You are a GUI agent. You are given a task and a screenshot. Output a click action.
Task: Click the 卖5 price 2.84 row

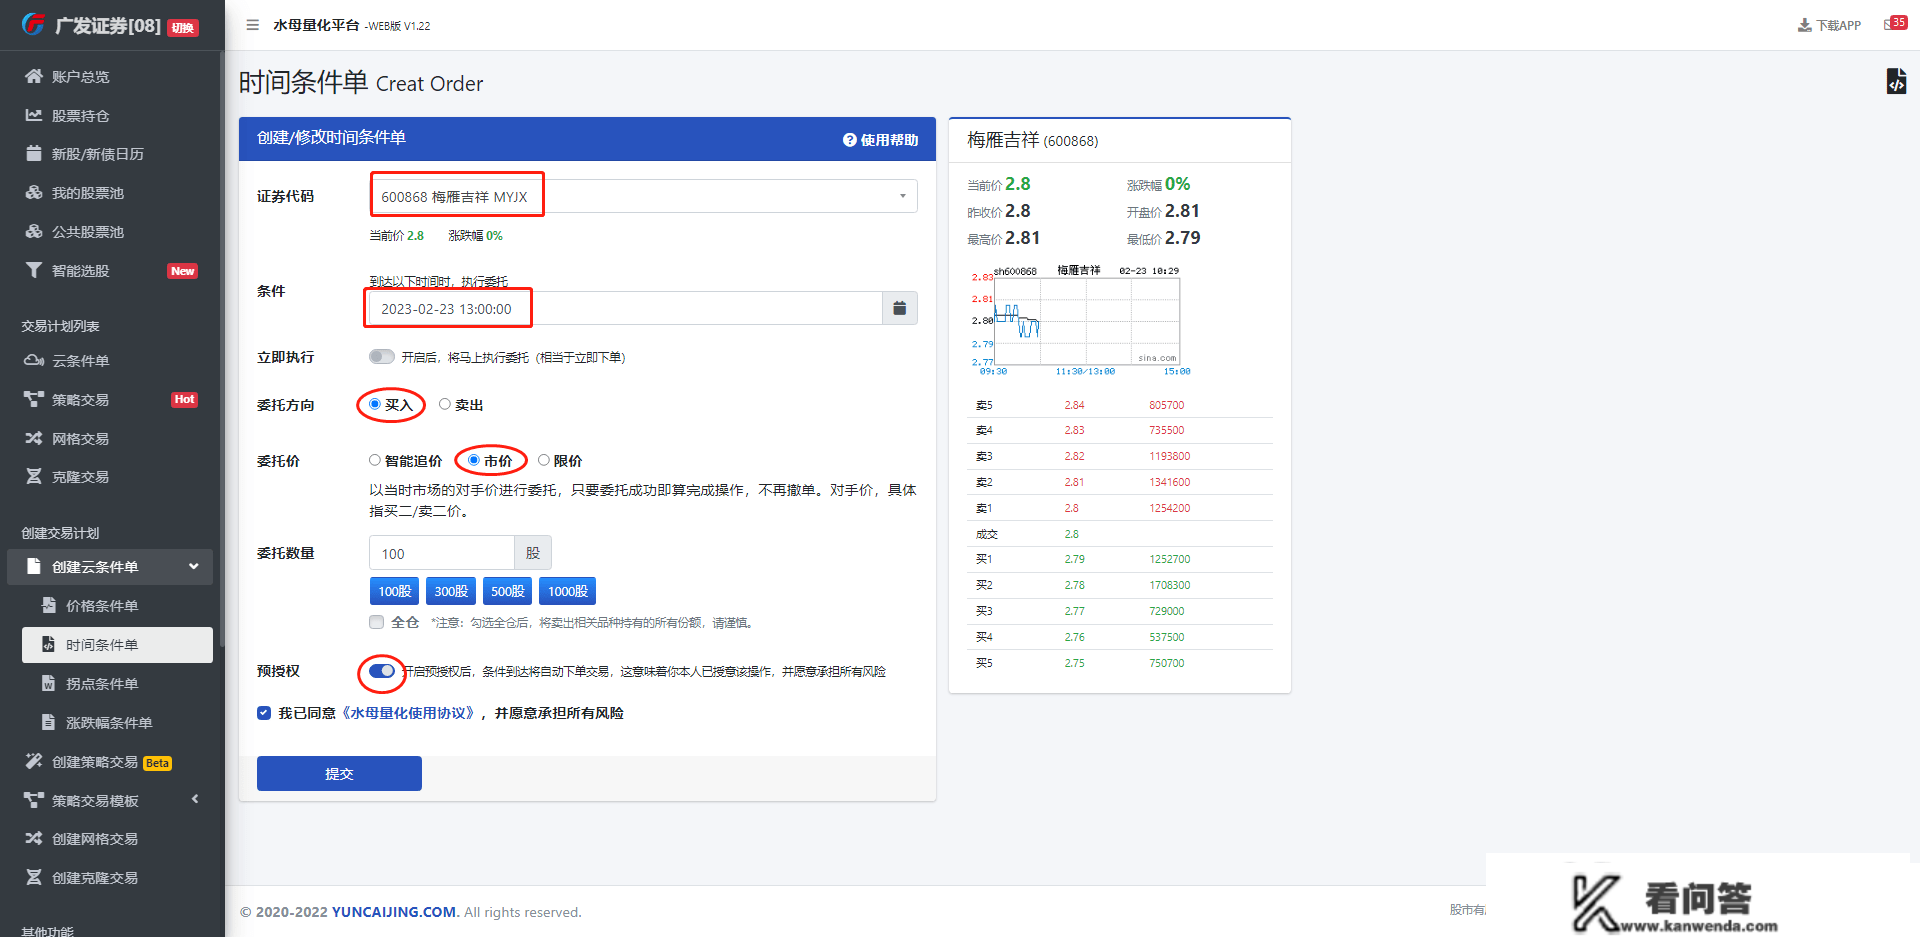coord(1120,405)
